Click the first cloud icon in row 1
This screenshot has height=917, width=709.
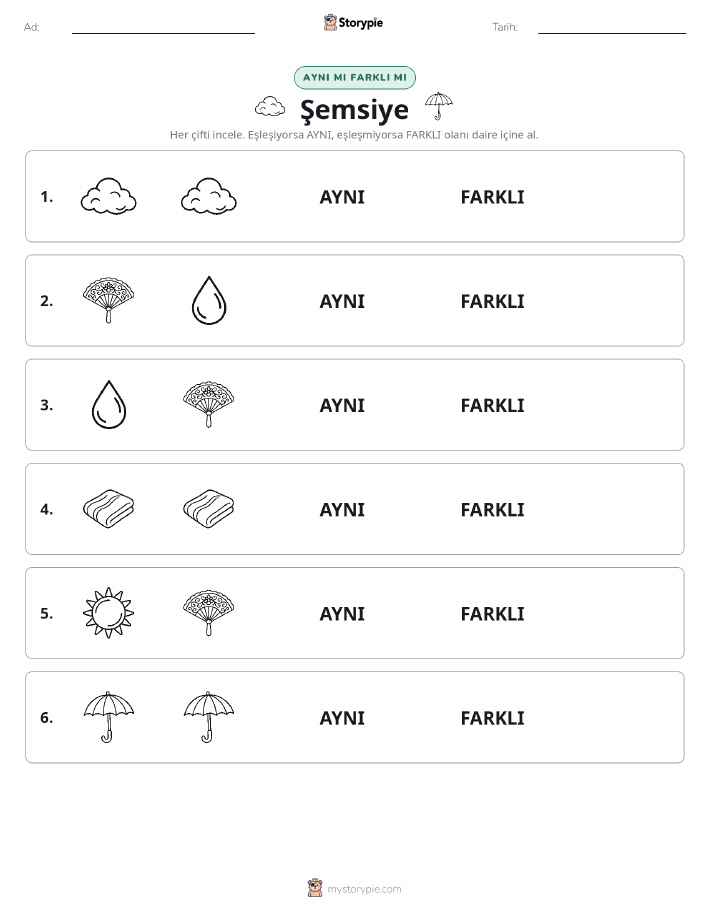[x=108, y=196]
